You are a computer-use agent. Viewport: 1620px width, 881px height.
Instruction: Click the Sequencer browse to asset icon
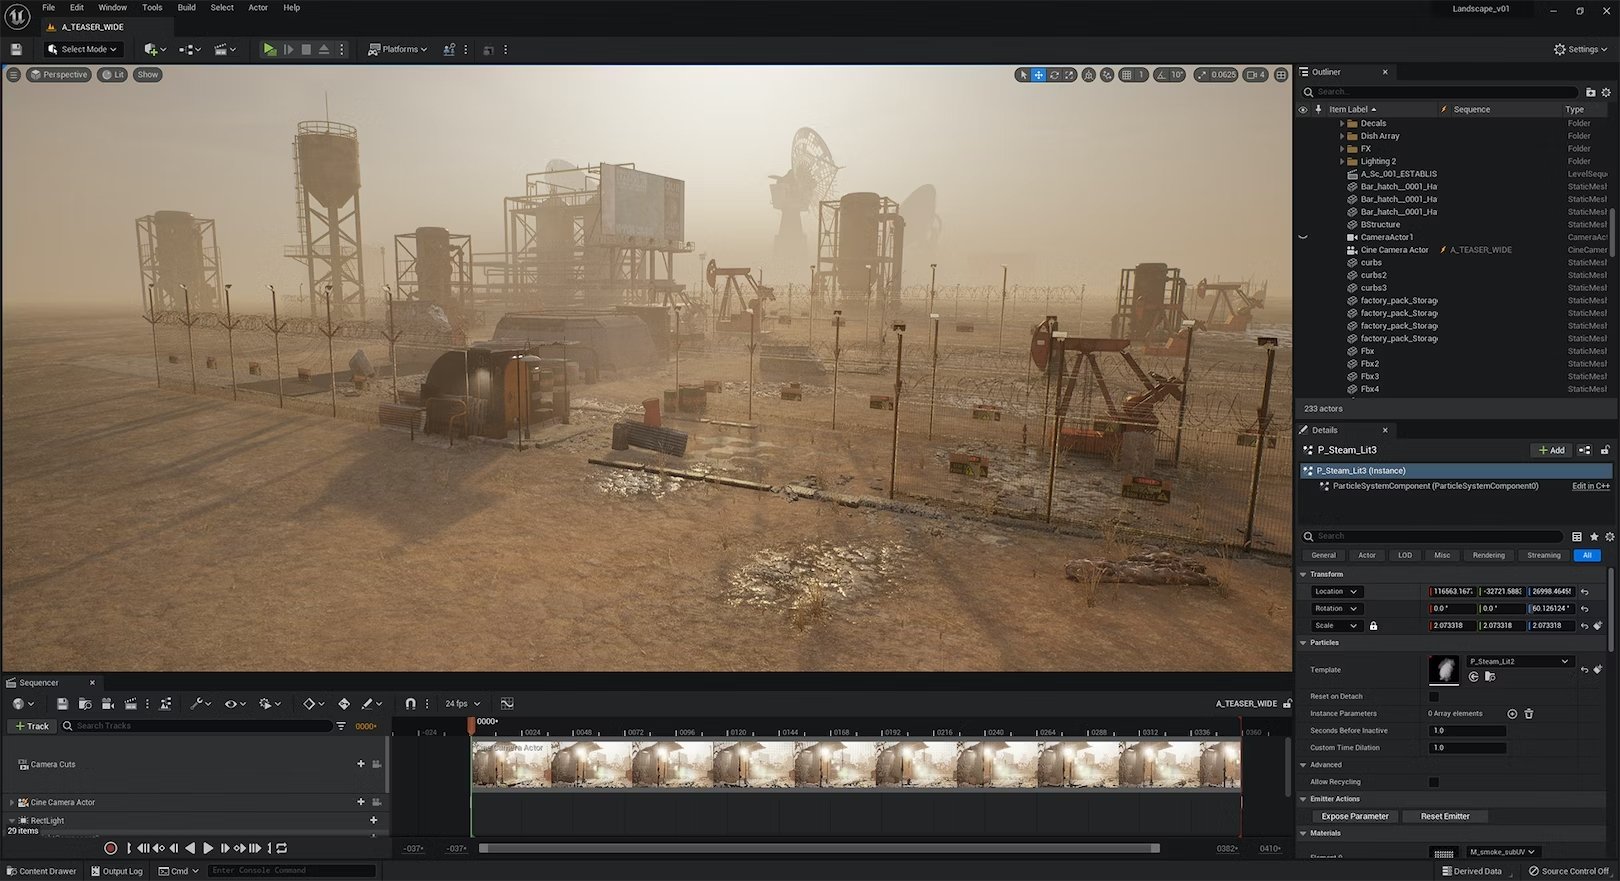point(85,704)
